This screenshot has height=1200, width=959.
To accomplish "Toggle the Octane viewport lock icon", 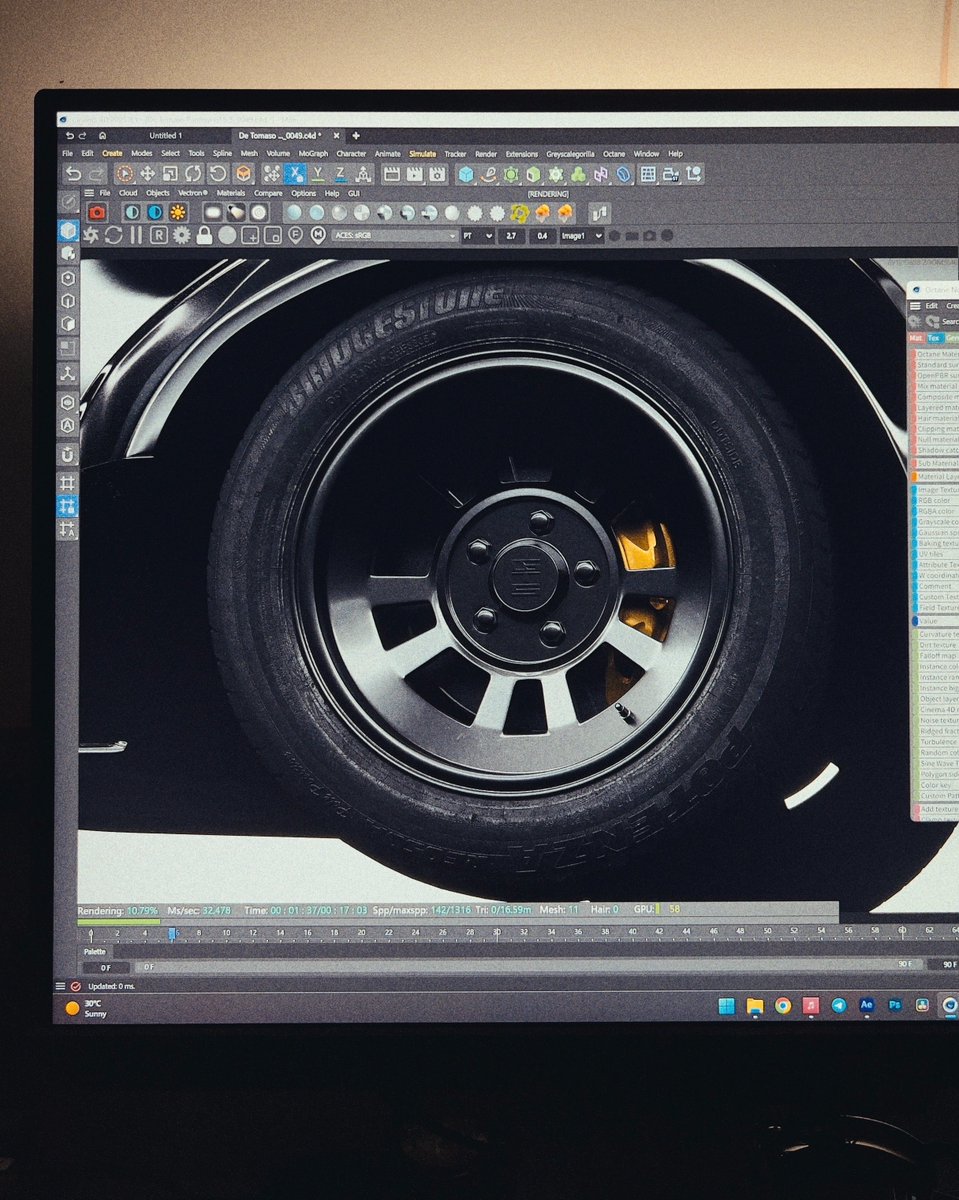I will (x=204, y=234).
